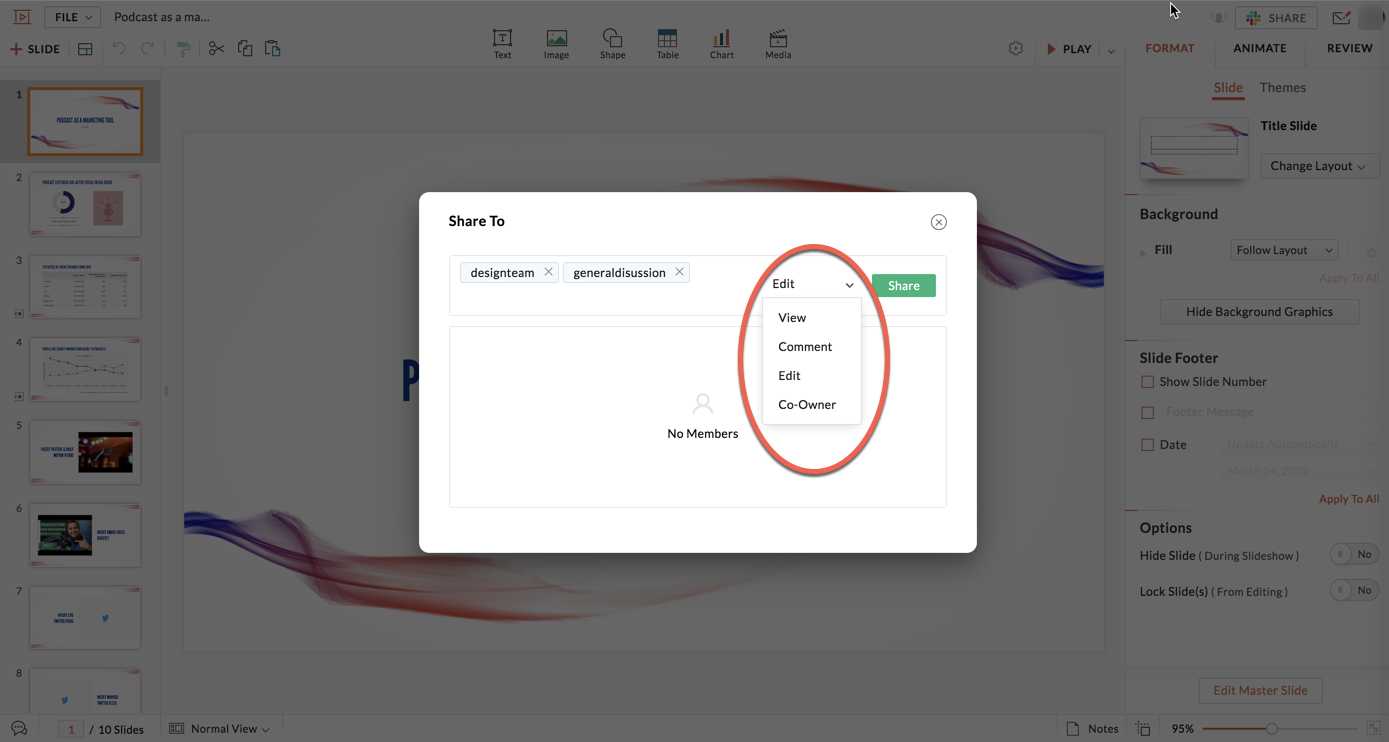Viewport: 1389px width, 742px height.
Task: Open the Follow Layout fill dropdown
Action: tap(1284, 250)
